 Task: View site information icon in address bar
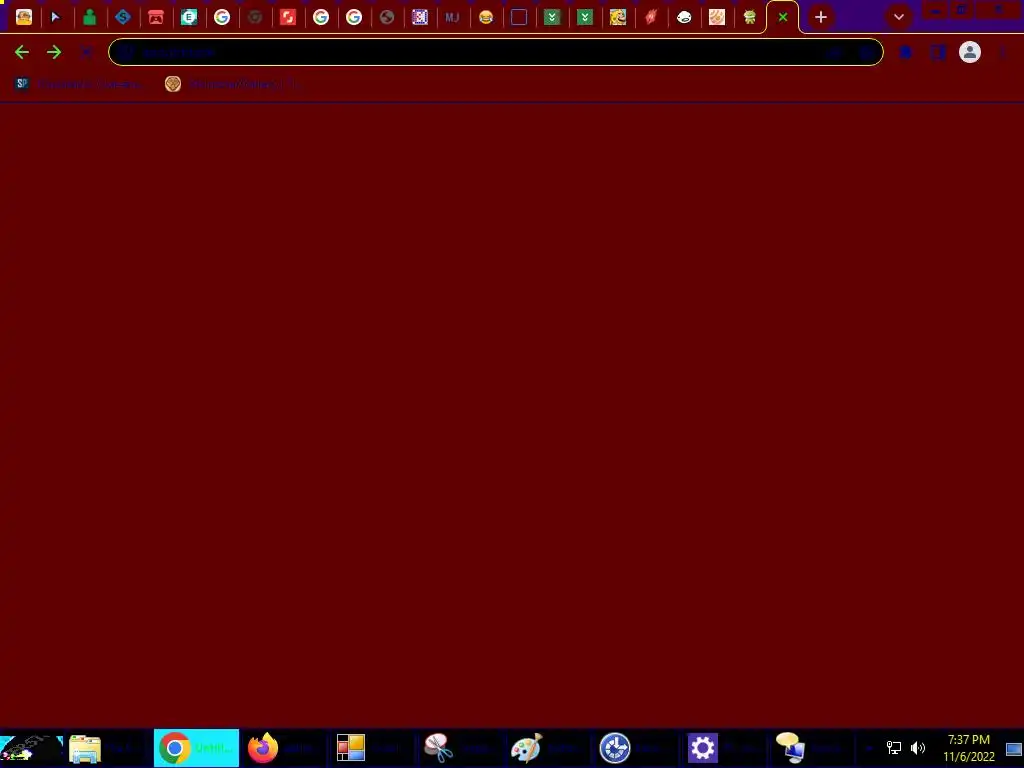coord(127,52)
